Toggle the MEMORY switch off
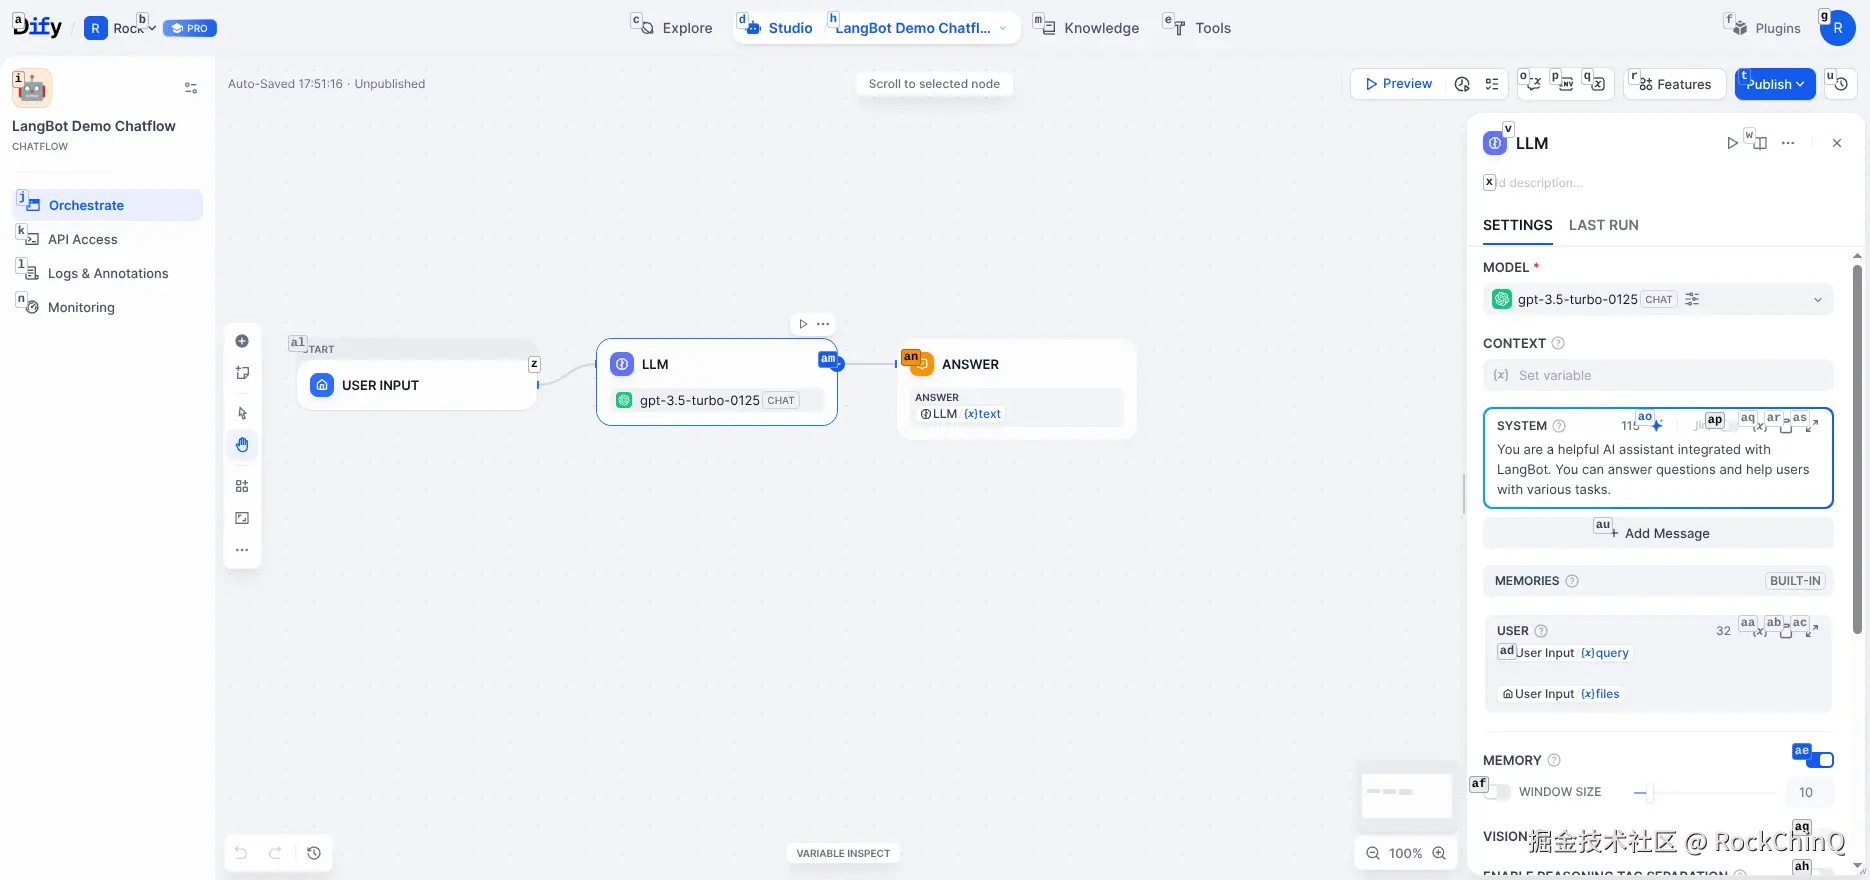 pos(1820,760)
